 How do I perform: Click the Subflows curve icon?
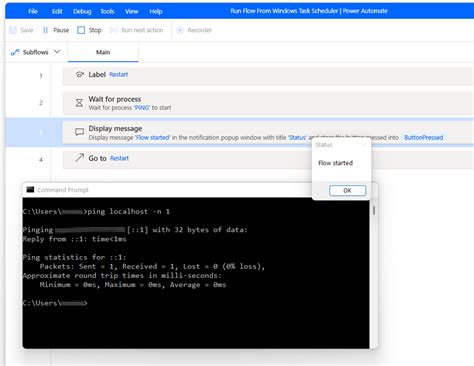click(15, 52)
